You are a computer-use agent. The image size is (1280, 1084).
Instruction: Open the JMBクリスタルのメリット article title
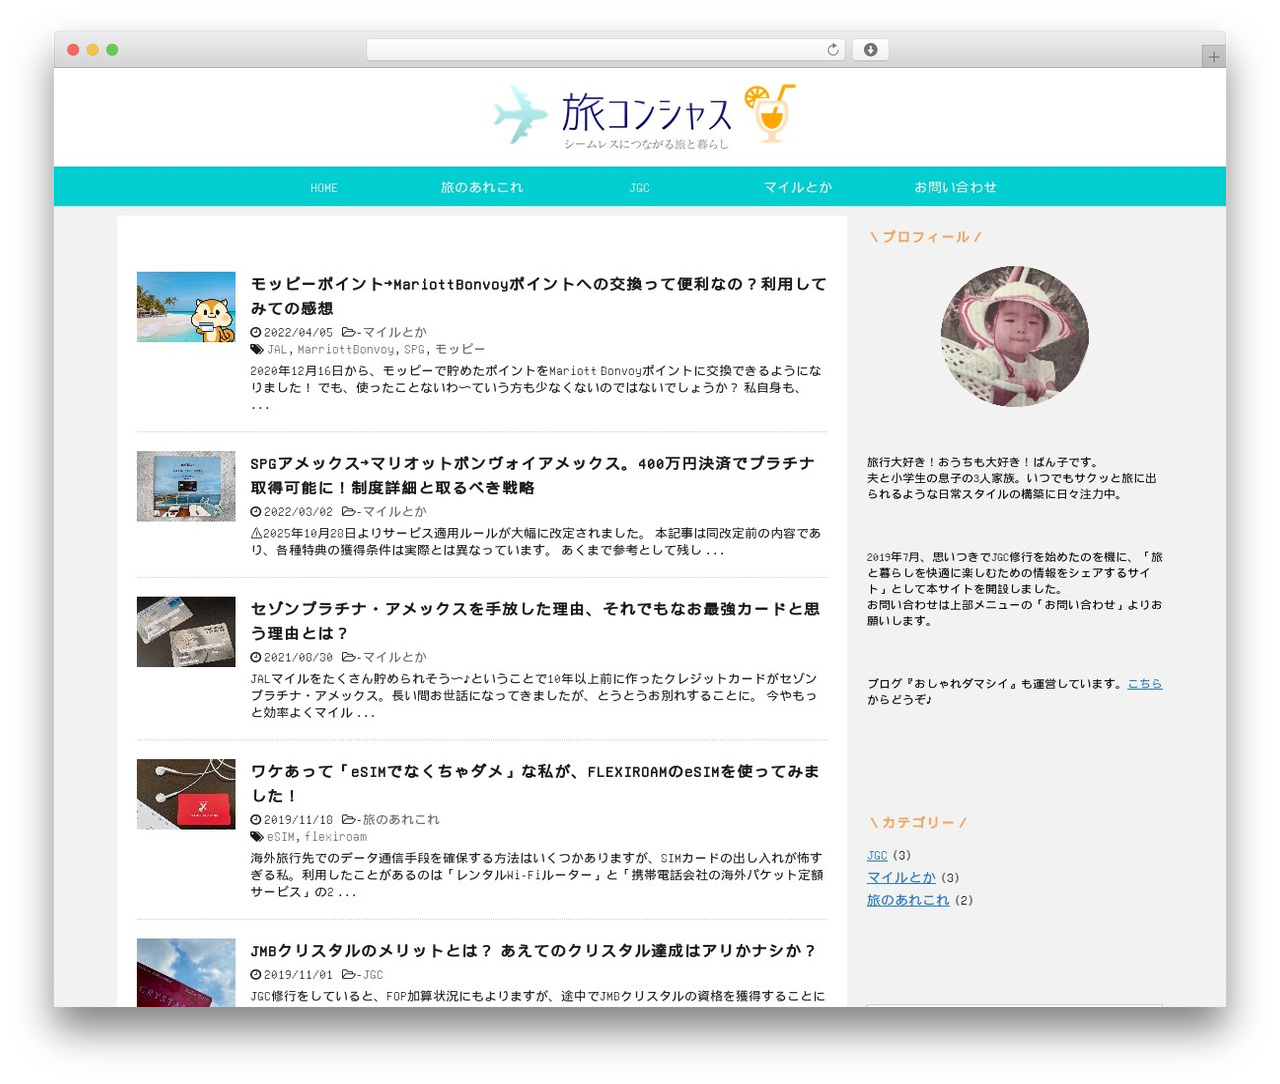point(533,950)
